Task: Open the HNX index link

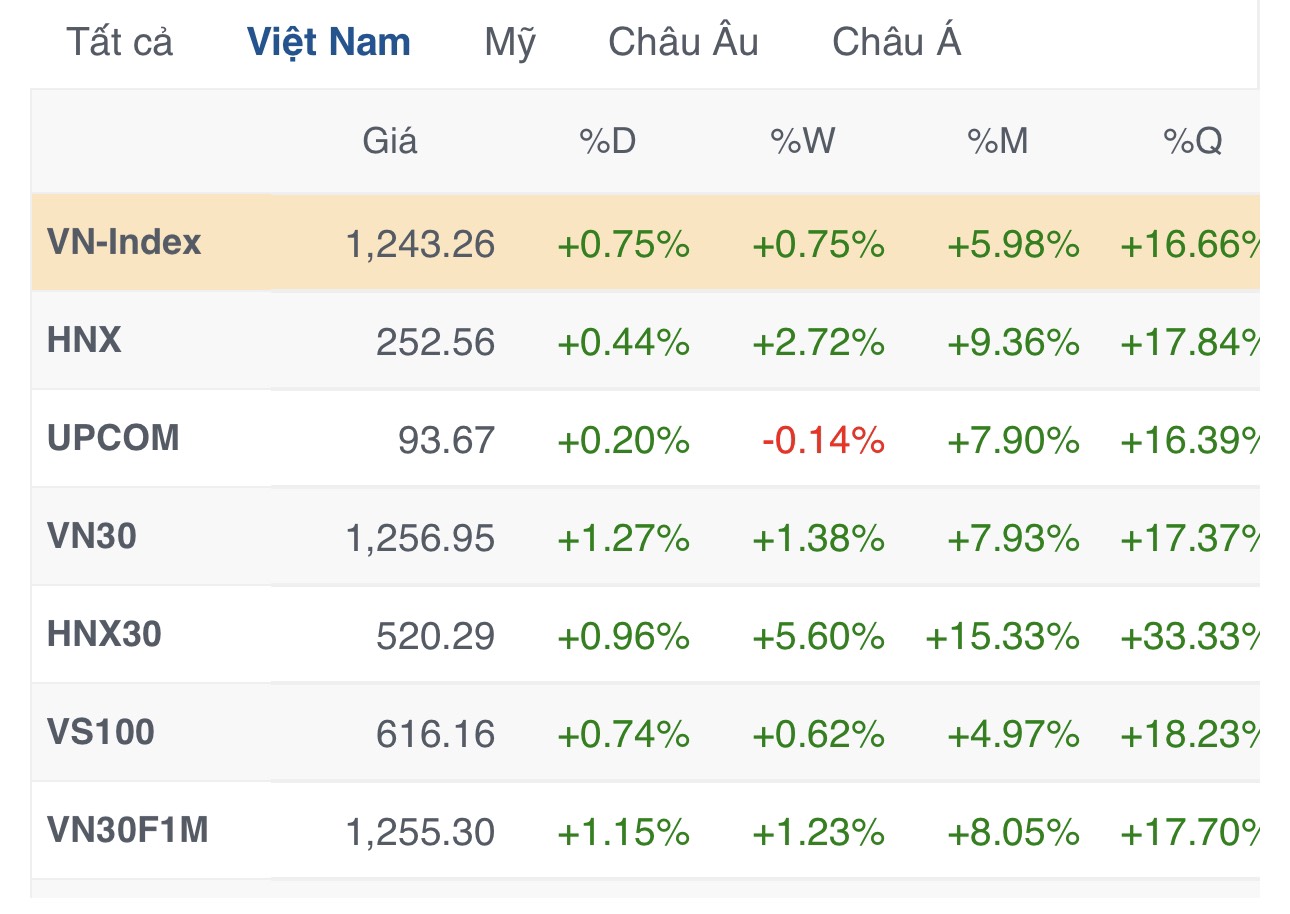Action: pos(84,341)
